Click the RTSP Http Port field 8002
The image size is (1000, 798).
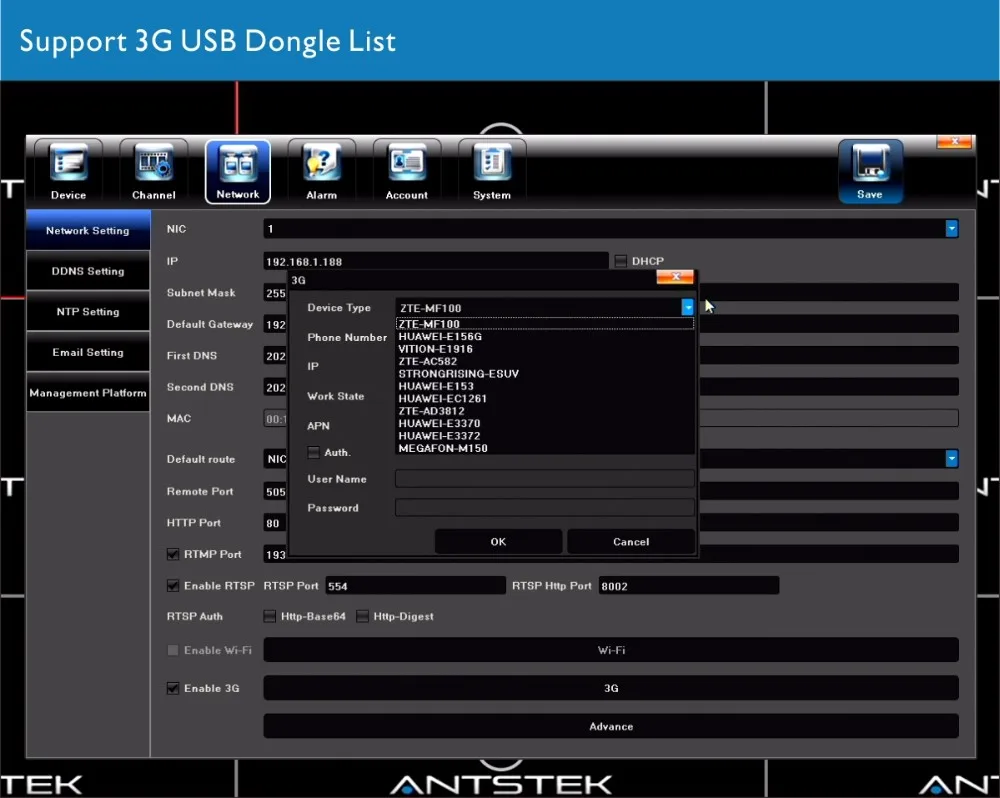coord(689,586)
